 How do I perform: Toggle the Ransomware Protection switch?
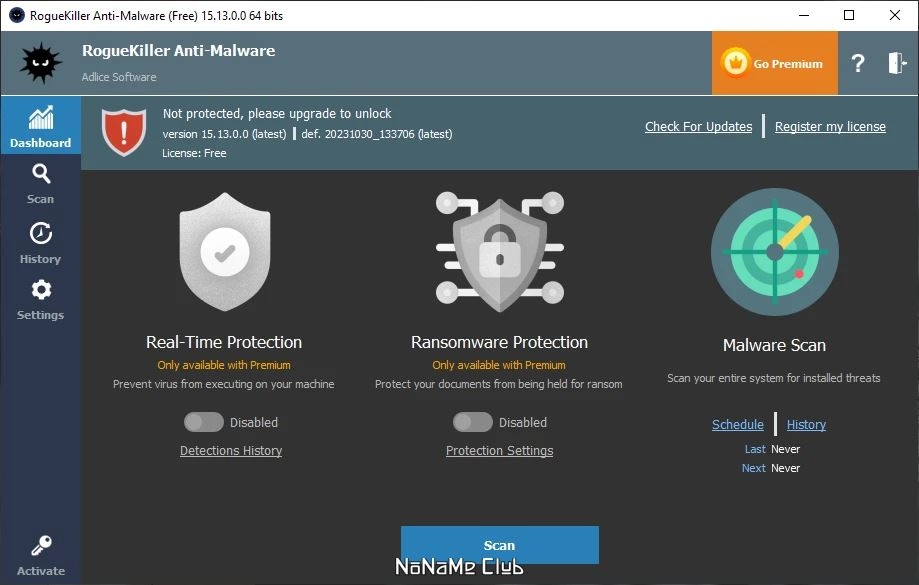[472, 422]
